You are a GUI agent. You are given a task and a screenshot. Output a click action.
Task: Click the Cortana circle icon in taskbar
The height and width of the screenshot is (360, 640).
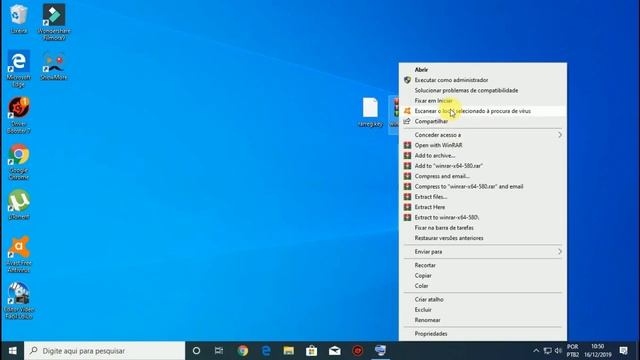(196, 351)
